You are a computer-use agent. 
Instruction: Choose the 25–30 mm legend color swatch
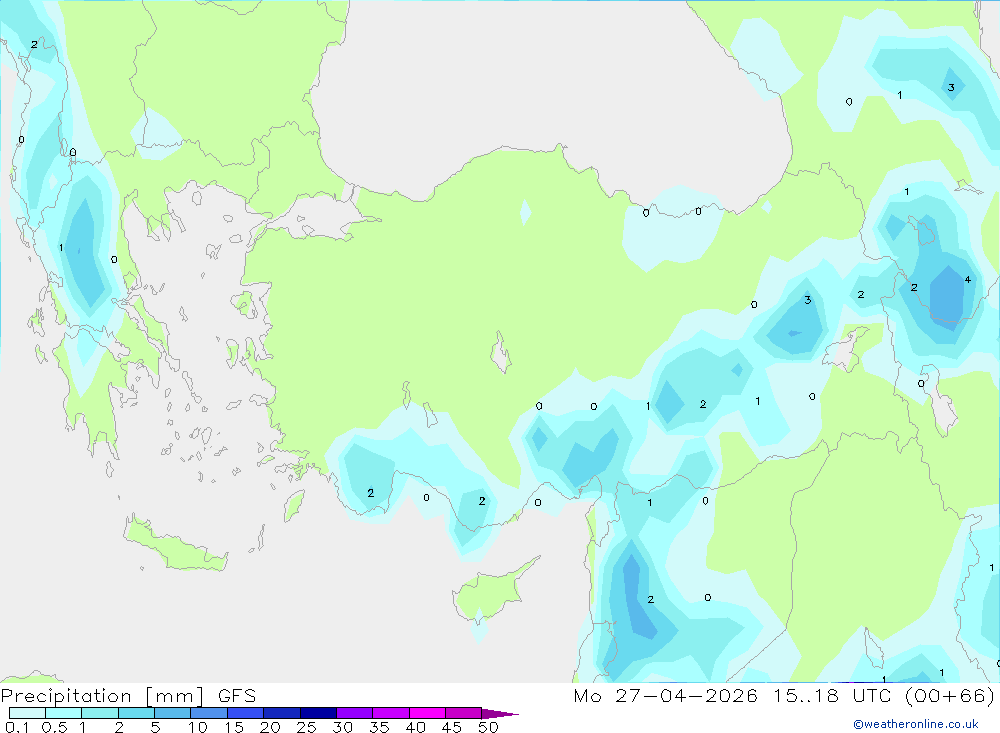(318, 713)
